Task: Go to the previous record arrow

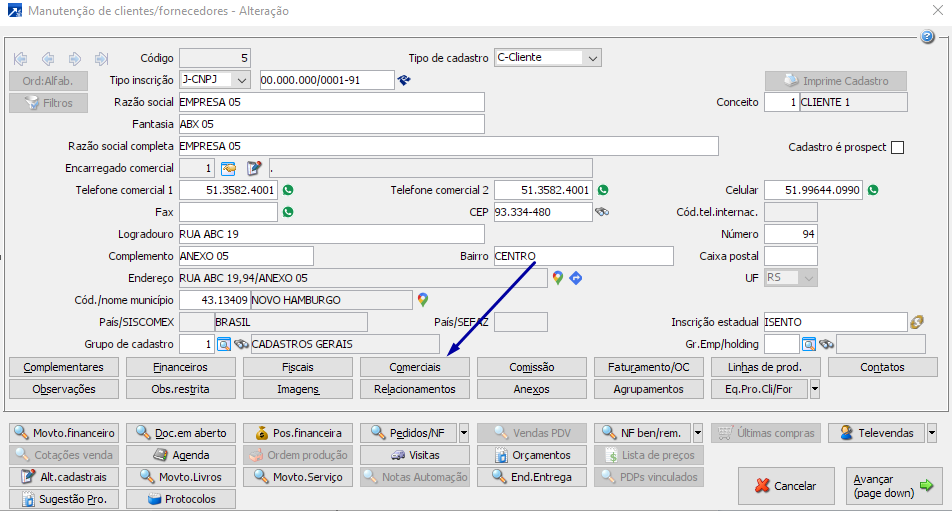Action: (48, 58)
